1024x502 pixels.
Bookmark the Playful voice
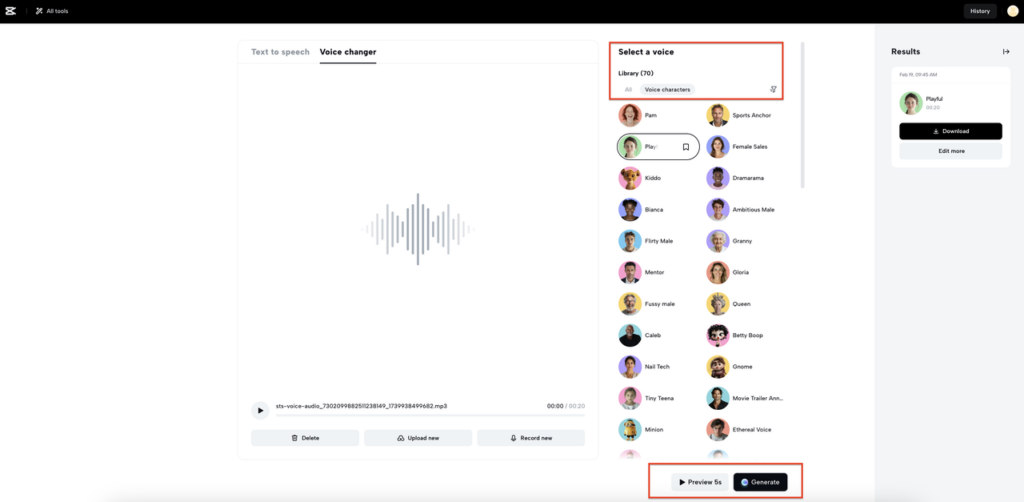pyautogui.click(x=686, y=147)
